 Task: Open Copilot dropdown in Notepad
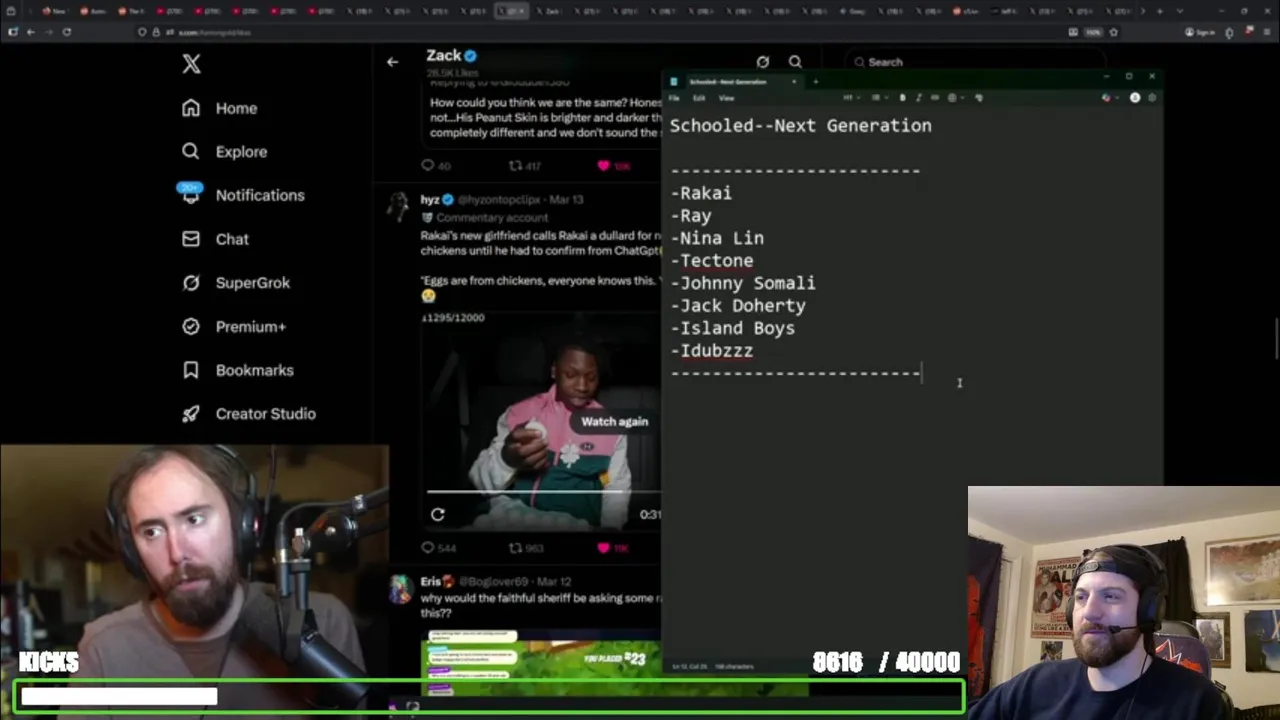coord(1110,98)
